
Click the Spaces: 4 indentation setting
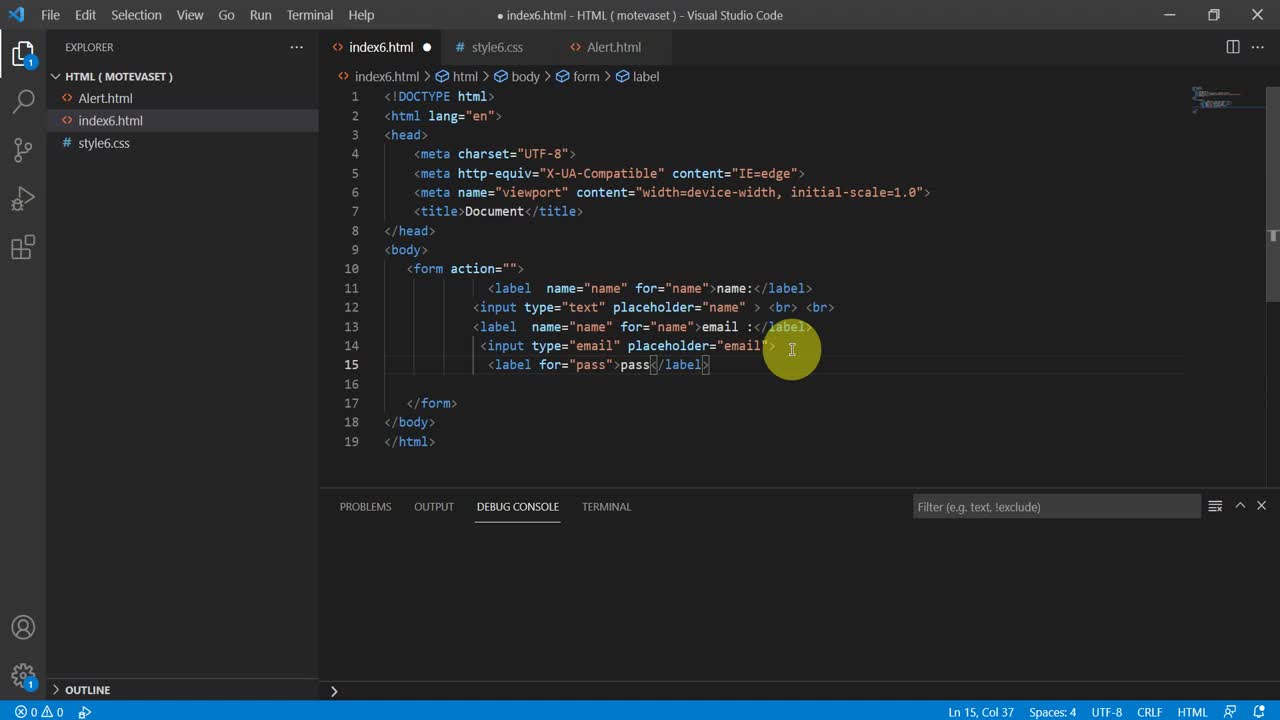tap(1052, 712)
